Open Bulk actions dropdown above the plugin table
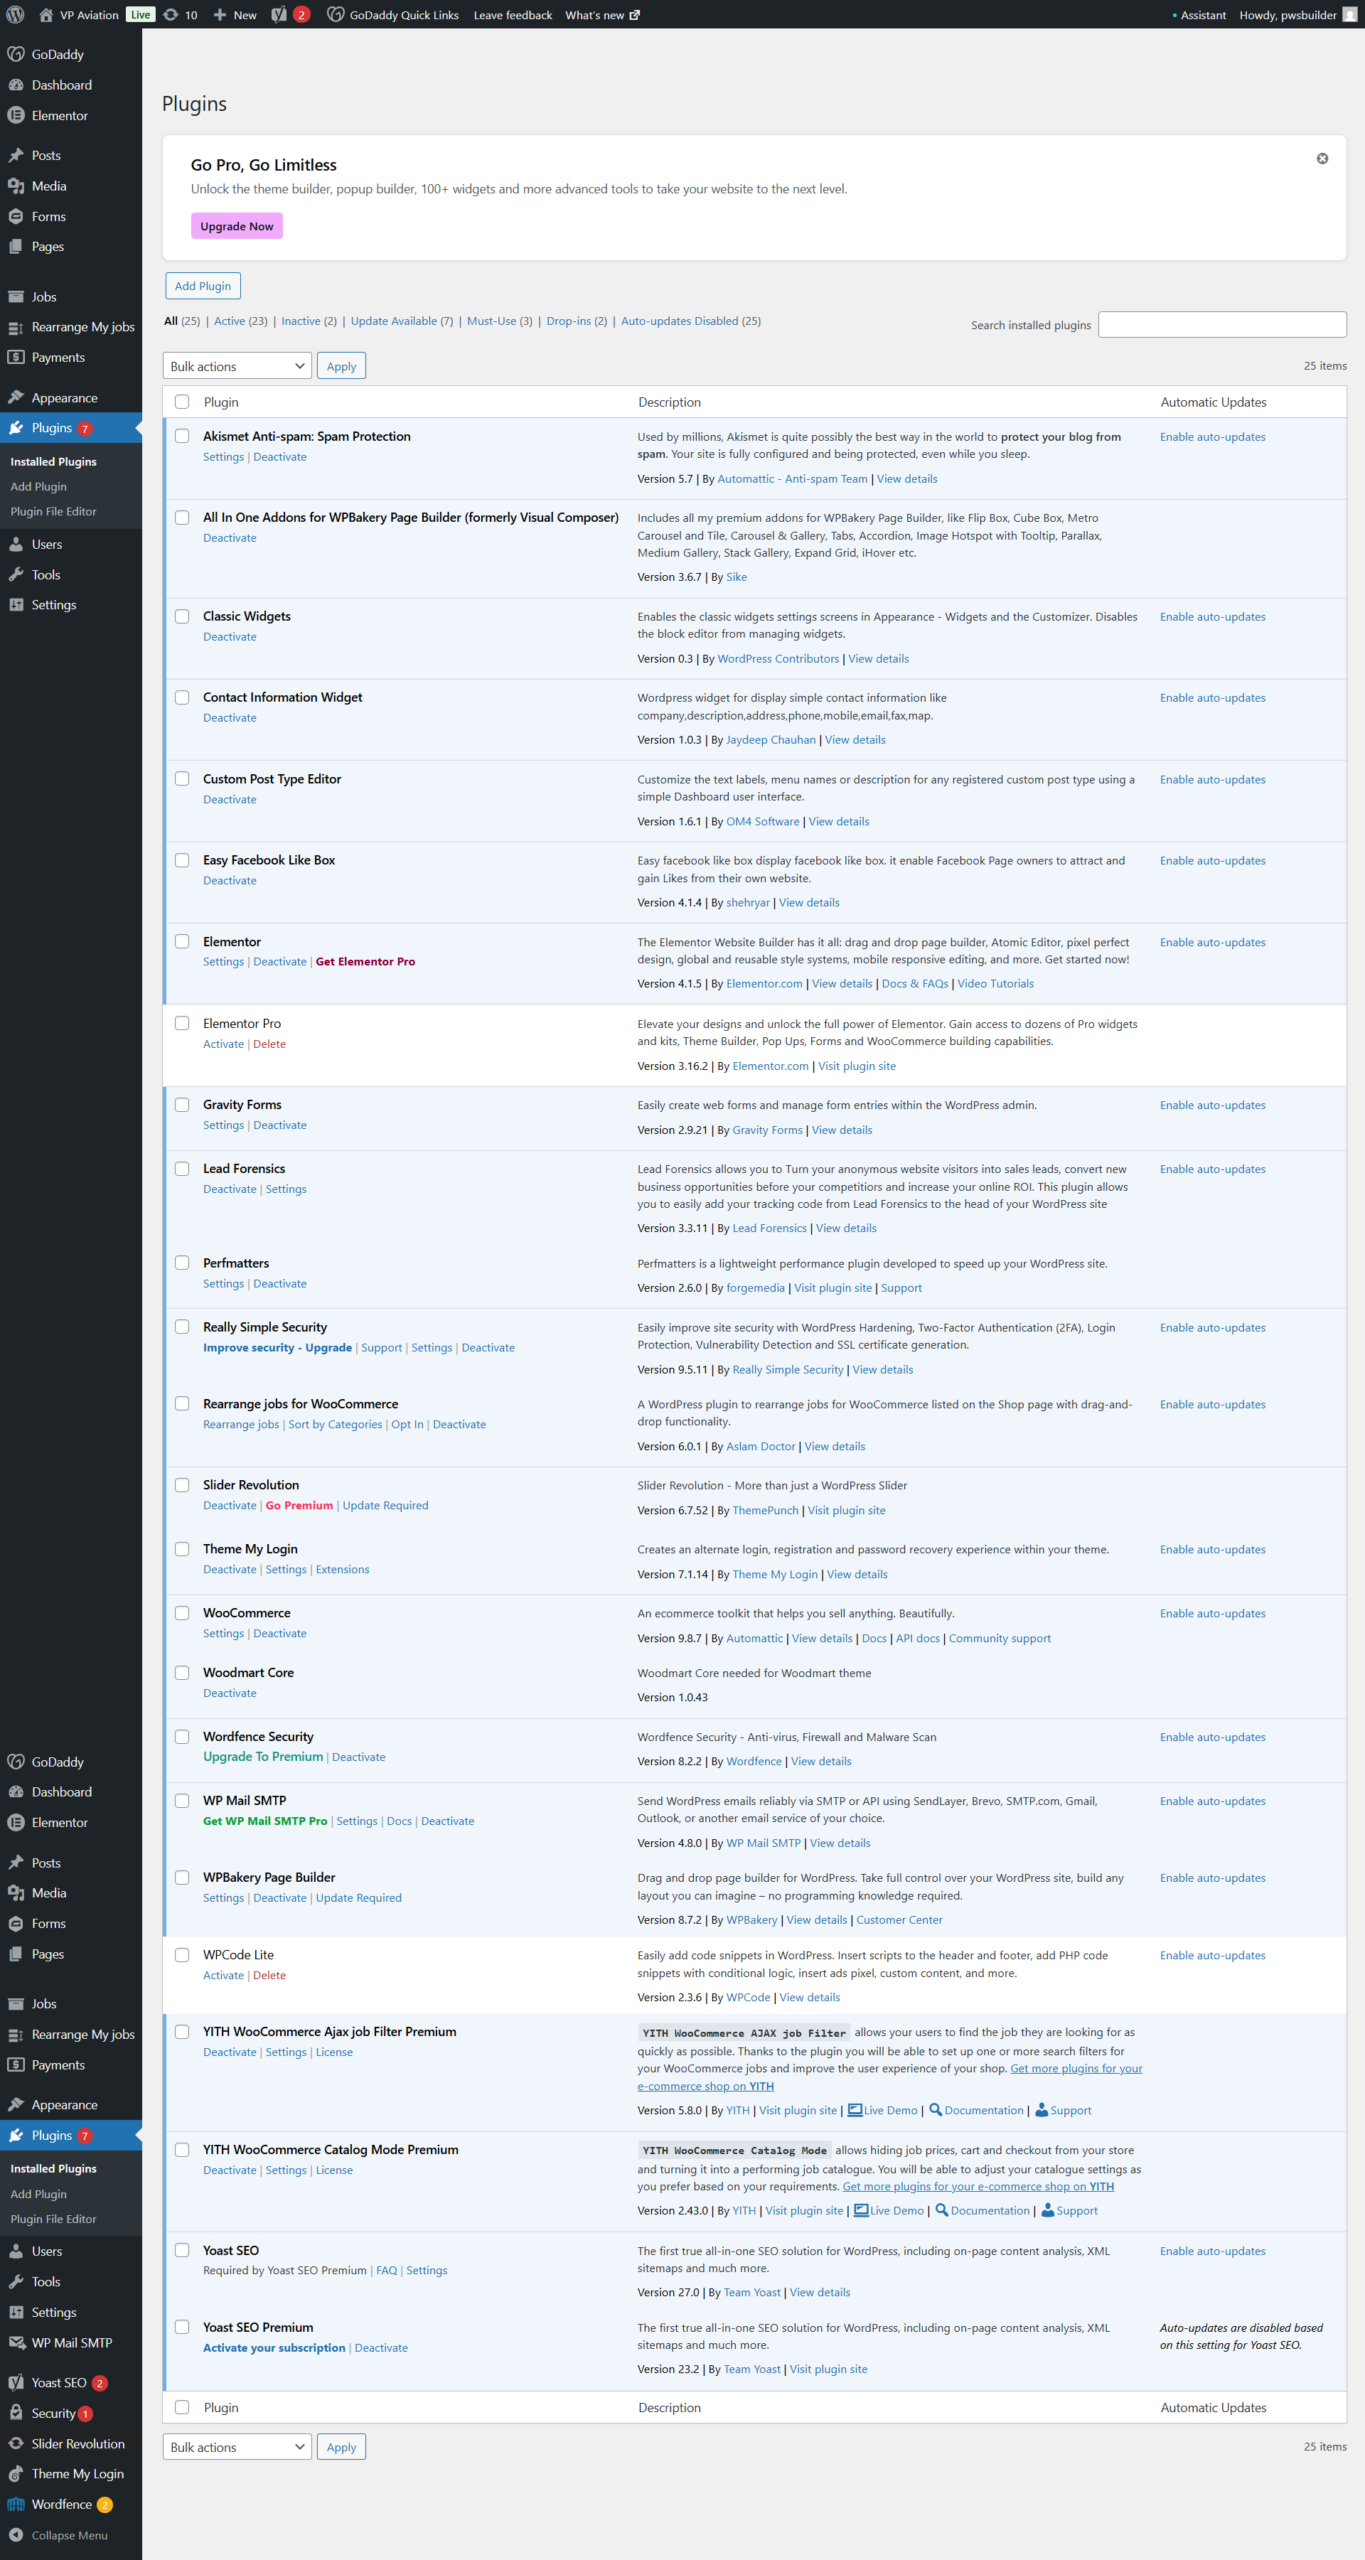 pos(237,366)
